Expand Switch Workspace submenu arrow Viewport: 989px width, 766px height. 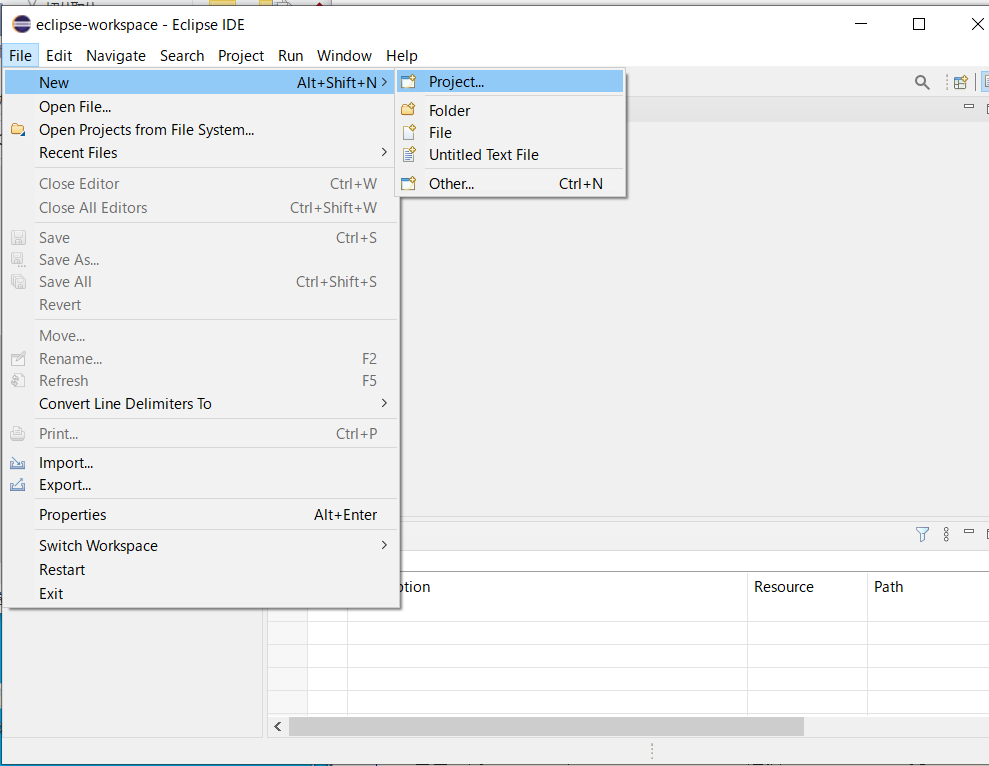tap(384, 545)
